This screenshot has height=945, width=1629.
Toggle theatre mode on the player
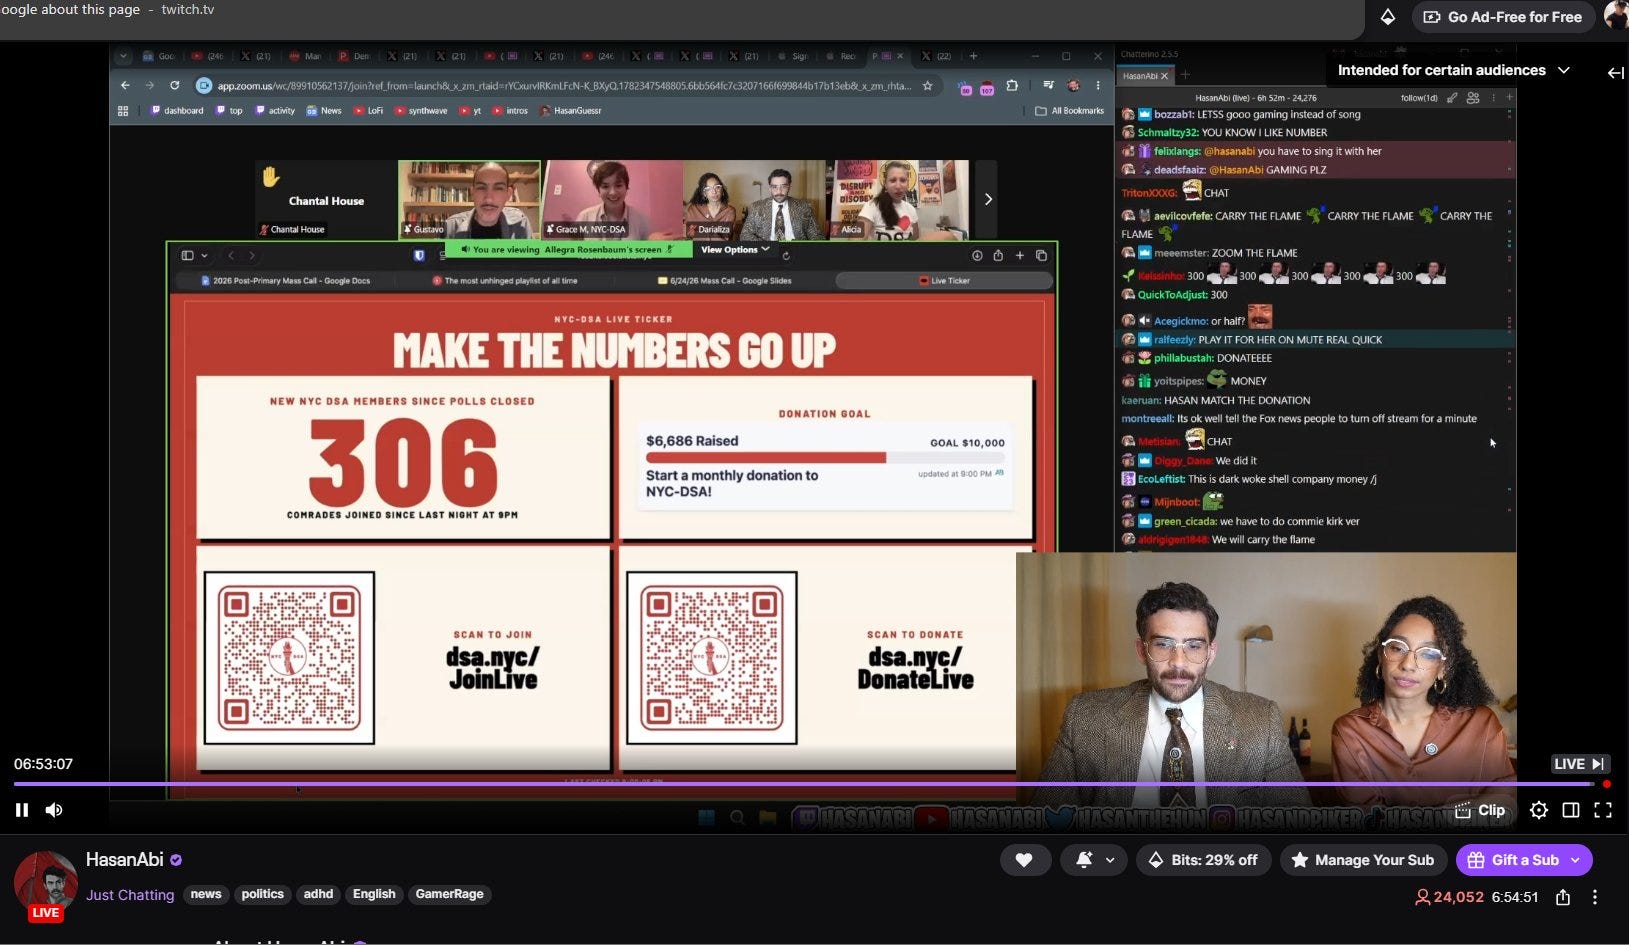pos(1571,810)
